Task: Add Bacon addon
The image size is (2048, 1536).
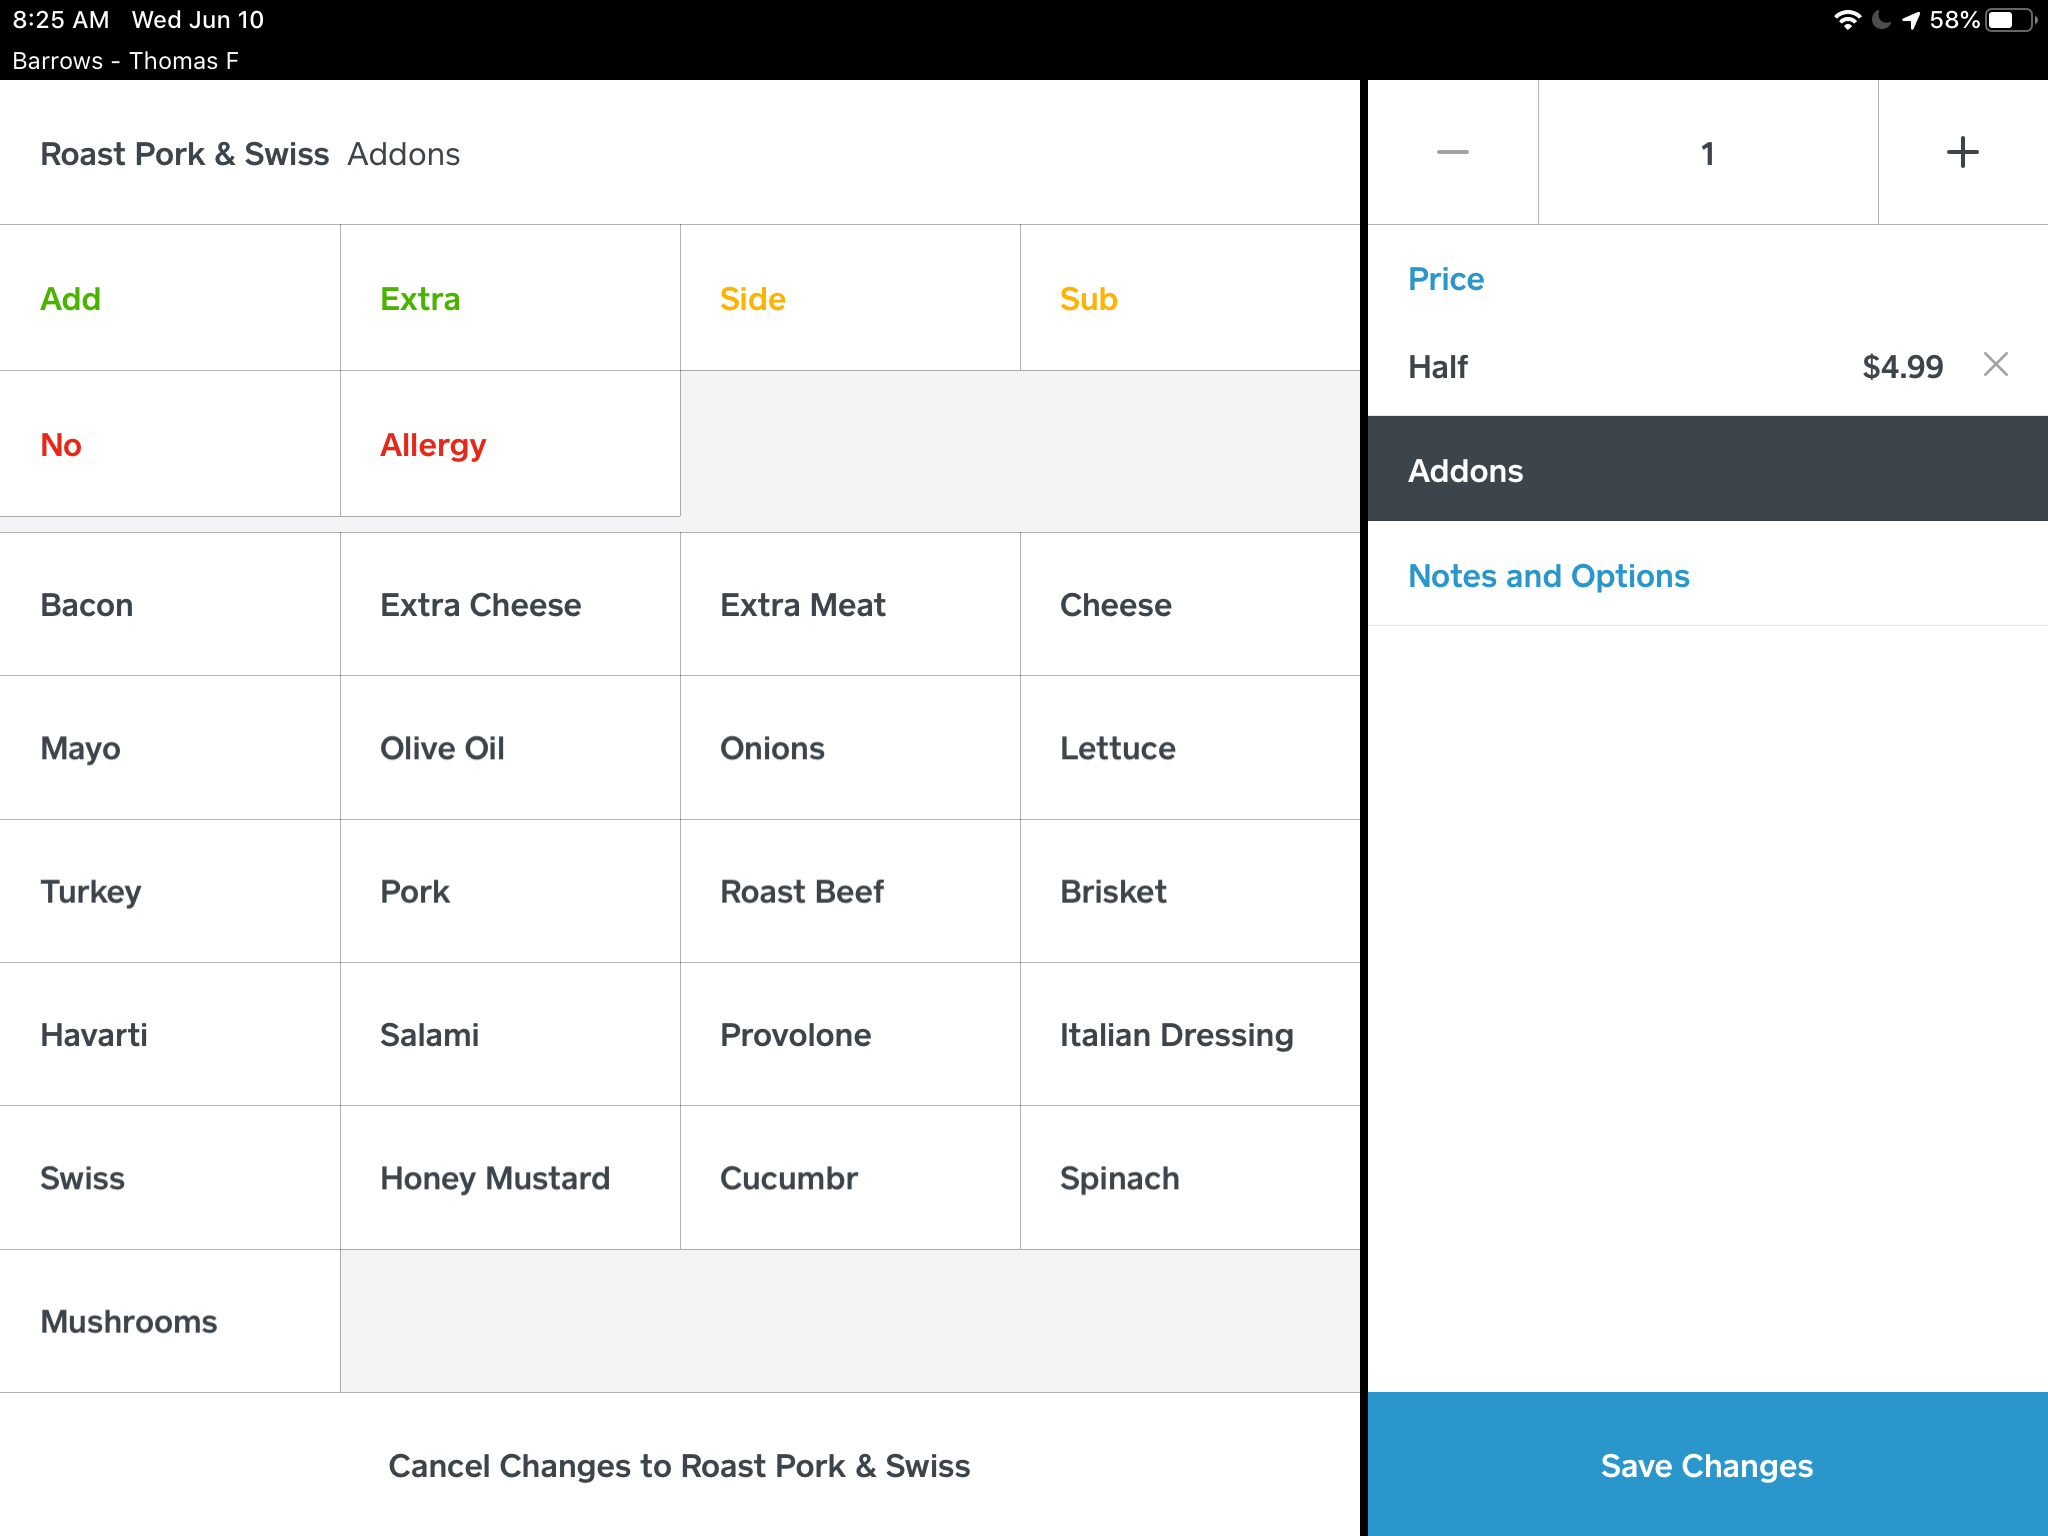Action: coord(170,605)
